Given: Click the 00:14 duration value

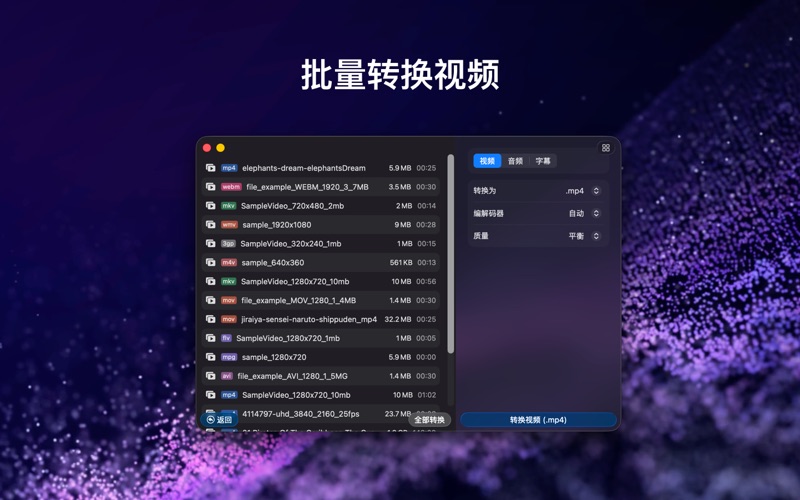Looking at the screenshot, I should click(x=427, y=206).
